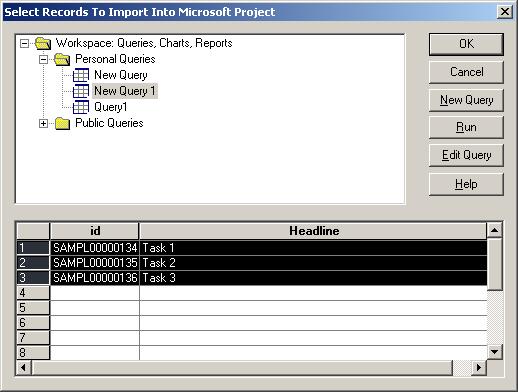This screenshot has width=518, height=392.
Task: Select row header 3
Action: point(33,278)
